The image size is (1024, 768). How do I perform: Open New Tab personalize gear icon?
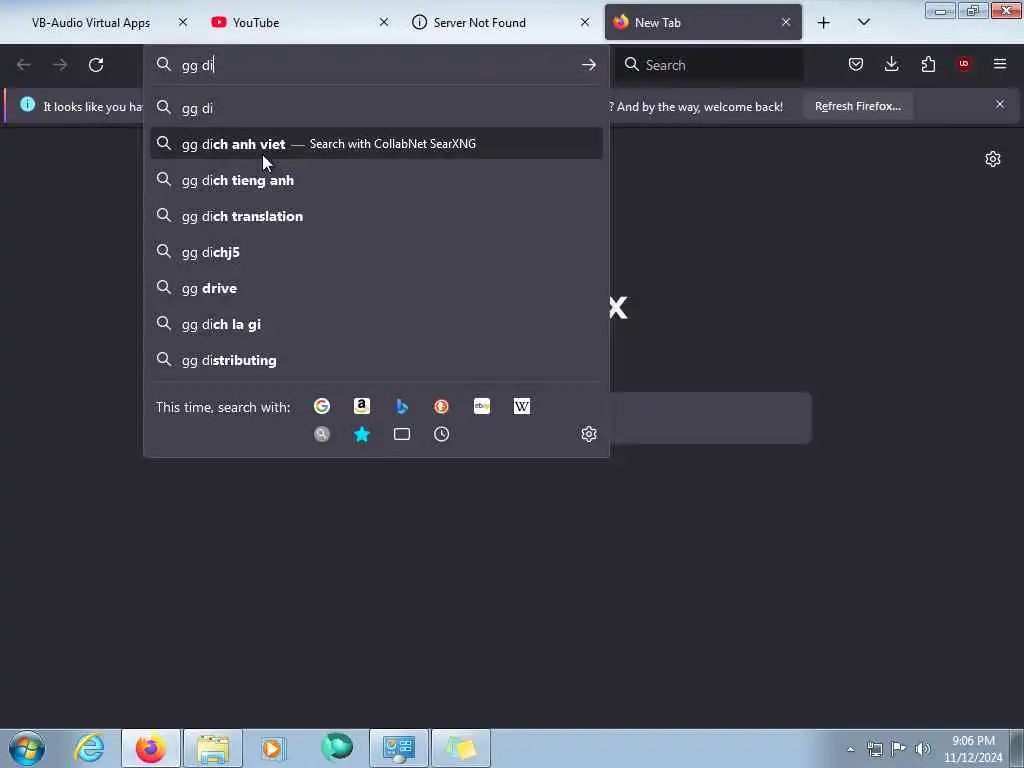point(993,159)
